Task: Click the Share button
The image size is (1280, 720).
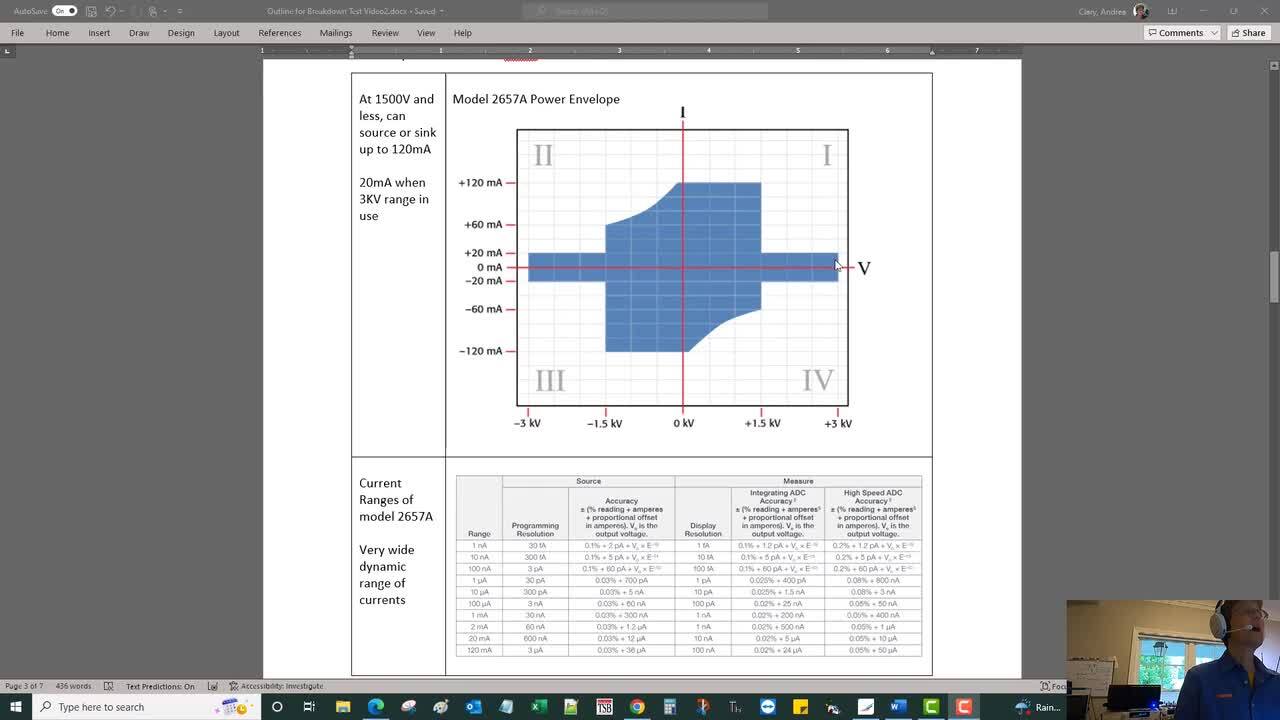Action: point(1249,33)
